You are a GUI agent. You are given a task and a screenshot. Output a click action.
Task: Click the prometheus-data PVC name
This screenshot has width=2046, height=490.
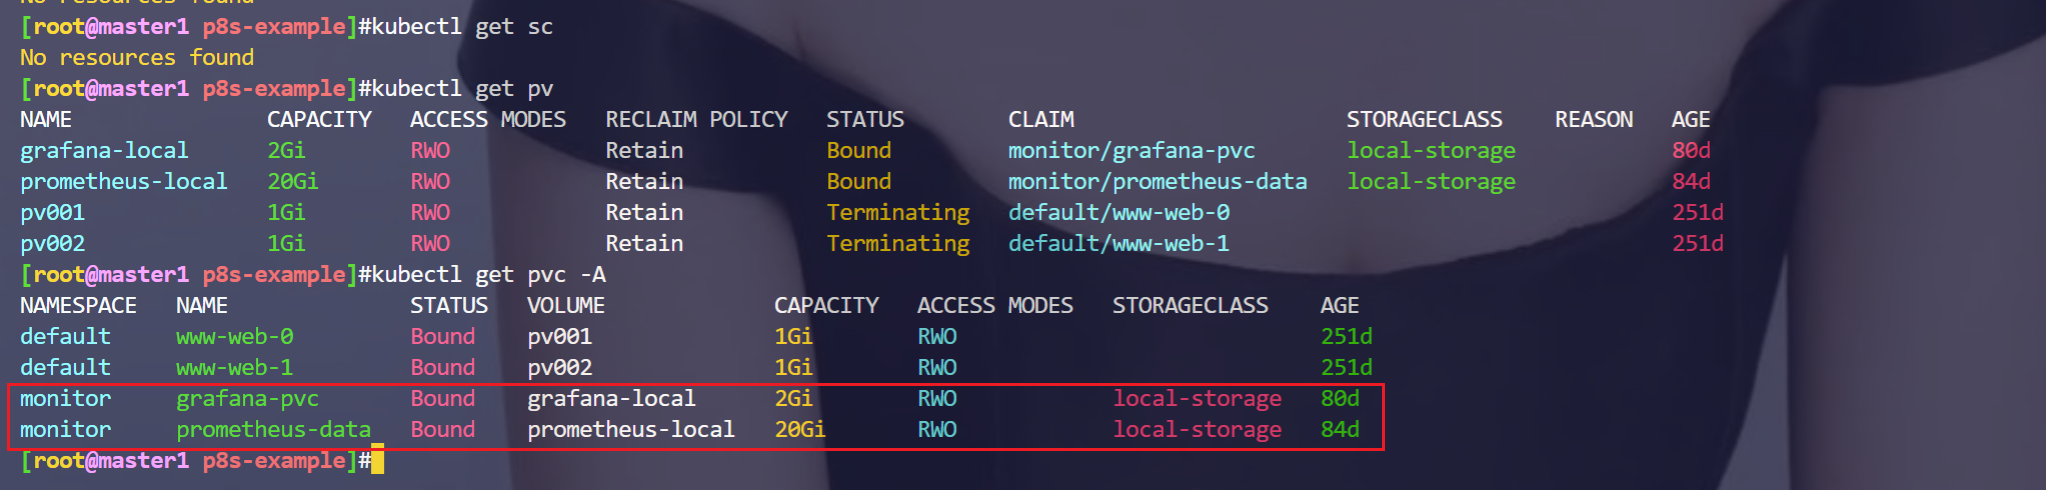pyautogui.click(x=273, y=429)
